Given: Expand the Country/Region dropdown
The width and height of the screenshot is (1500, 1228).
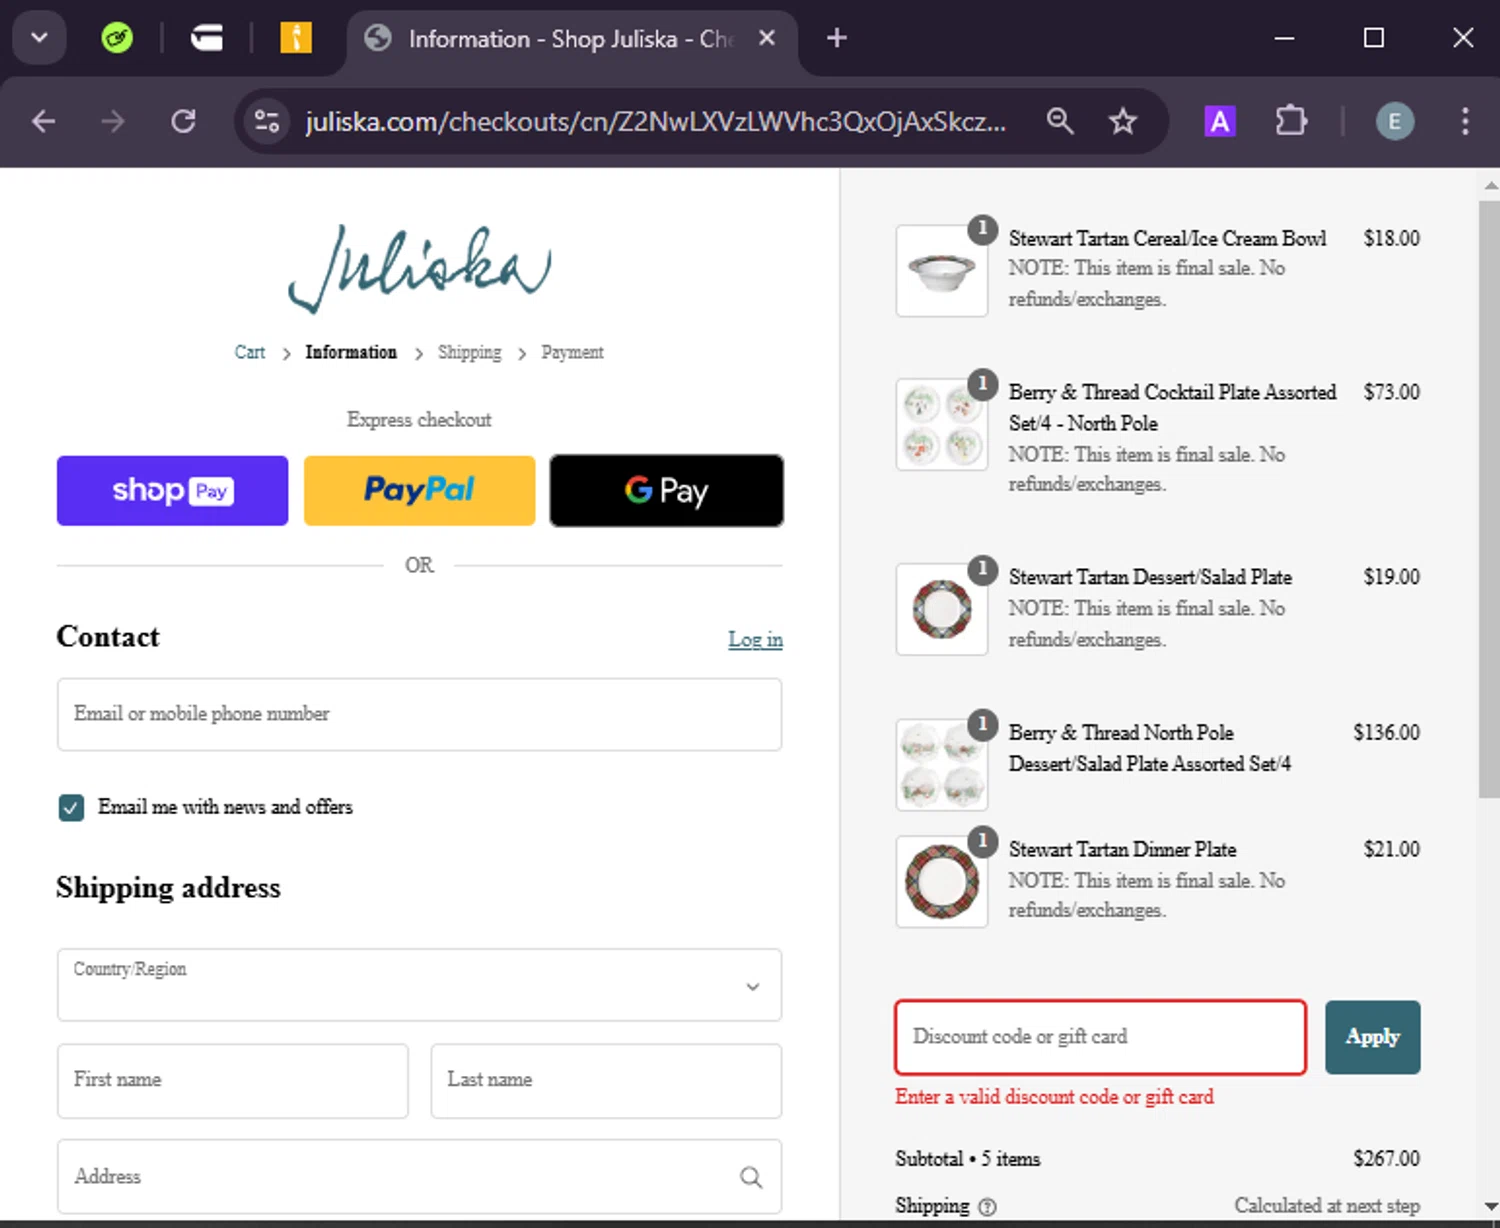Looking at the screenshot, I should tap(419, 985).
